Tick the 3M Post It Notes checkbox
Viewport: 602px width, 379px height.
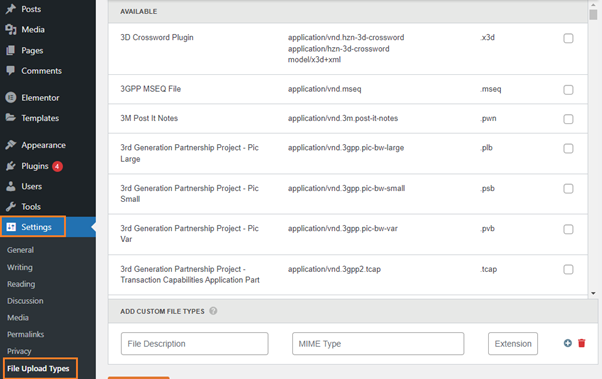[x=568, y=119]
